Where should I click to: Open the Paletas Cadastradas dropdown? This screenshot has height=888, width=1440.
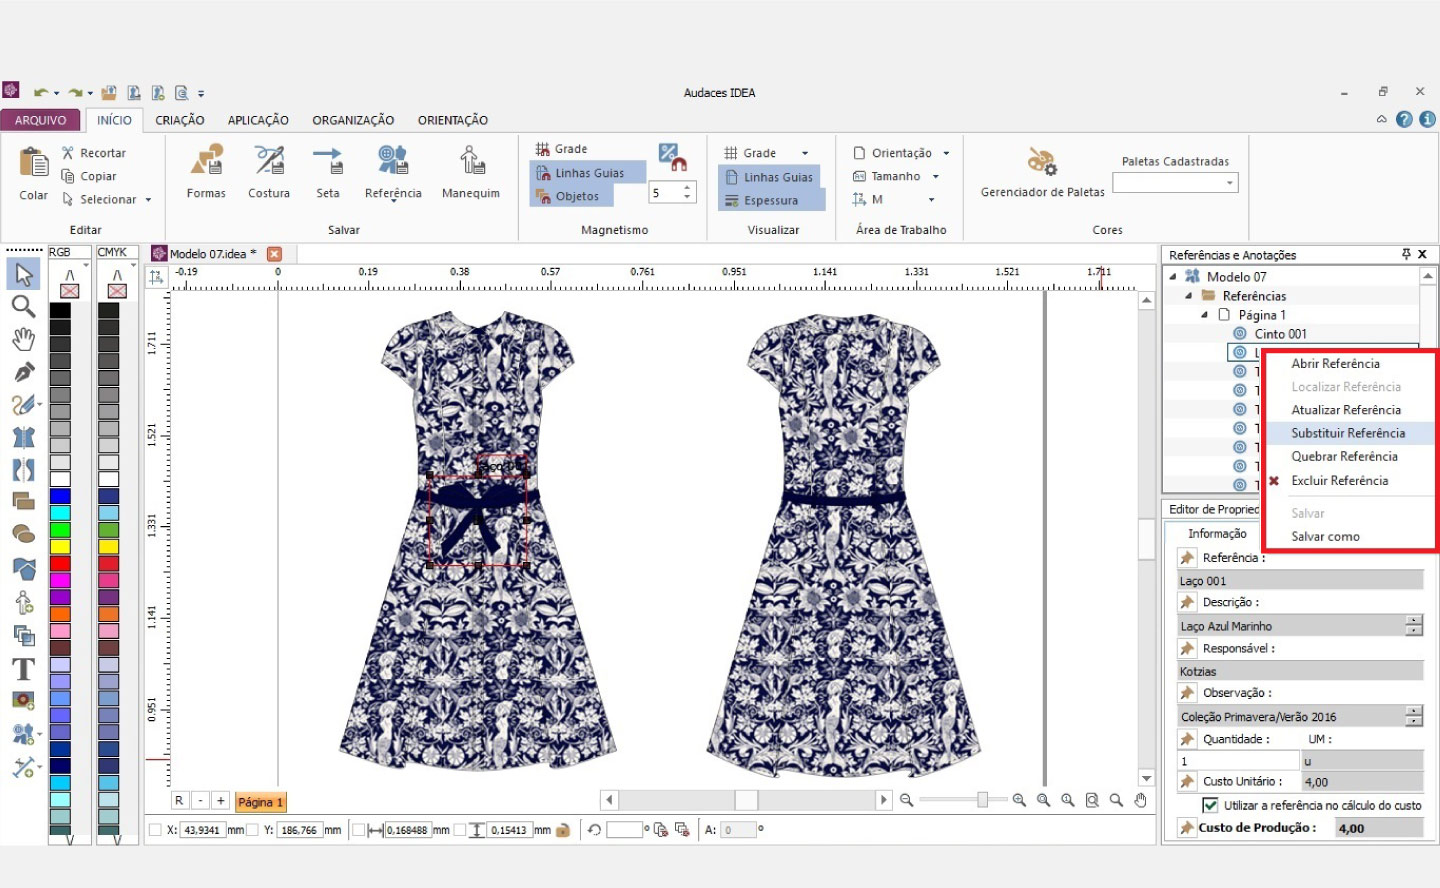coord(1230,183)
